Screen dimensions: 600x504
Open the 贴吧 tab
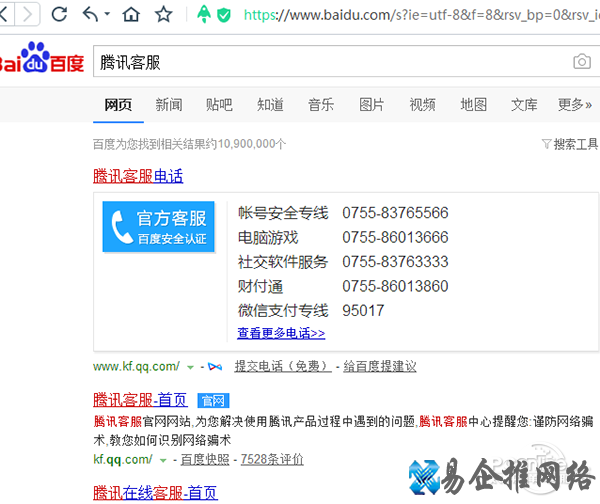[219, 104]
